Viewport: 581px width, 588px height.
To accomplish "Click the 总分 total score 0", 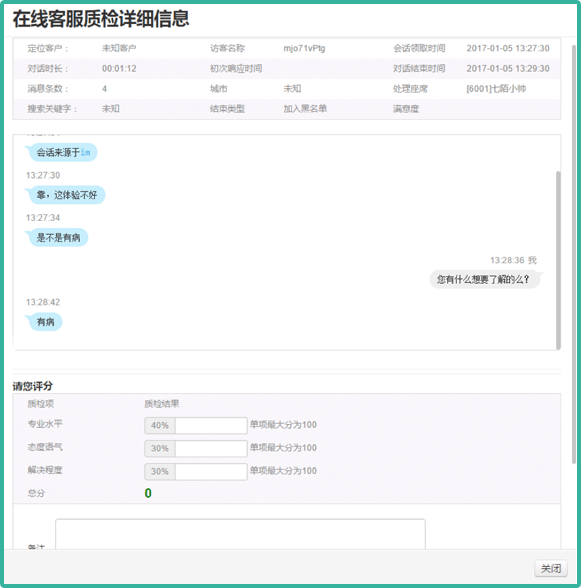I will coord(148,493).
